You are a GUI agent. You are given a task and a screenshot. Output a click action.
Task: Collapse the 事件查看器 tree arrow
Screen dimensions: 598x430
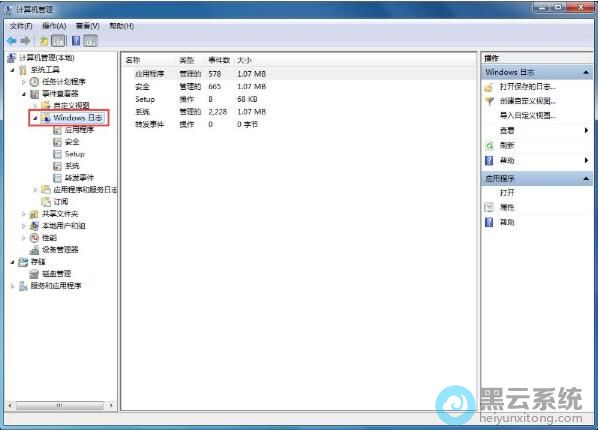coord(24,93)
